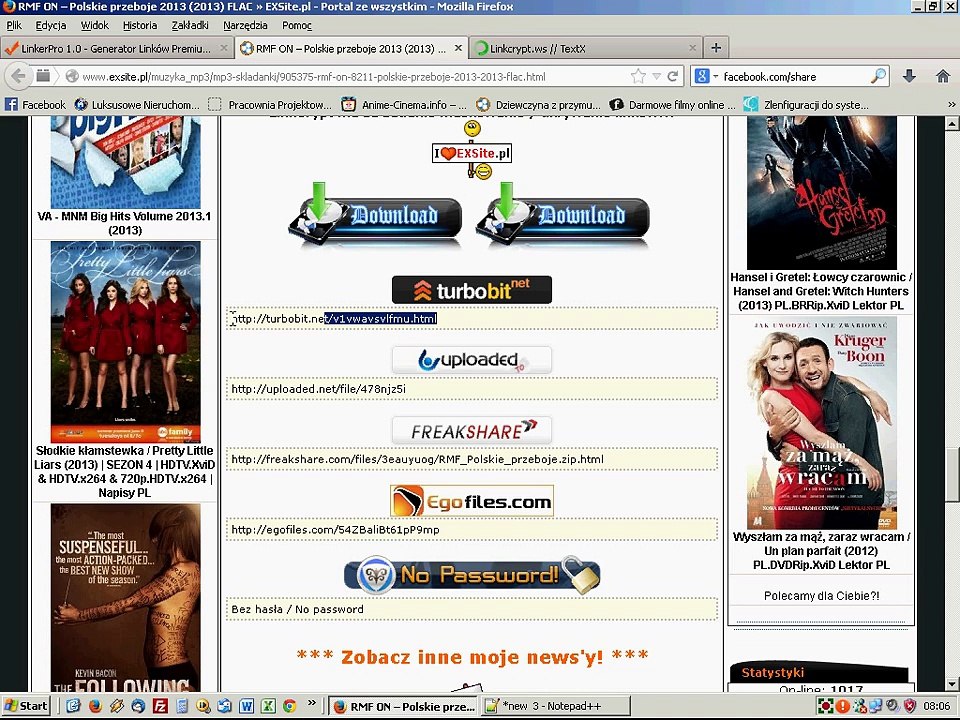This screenshot has height=720, width=960.
Task: Open the Darmowe filmy online bookmark
Action: coord(672,105)
